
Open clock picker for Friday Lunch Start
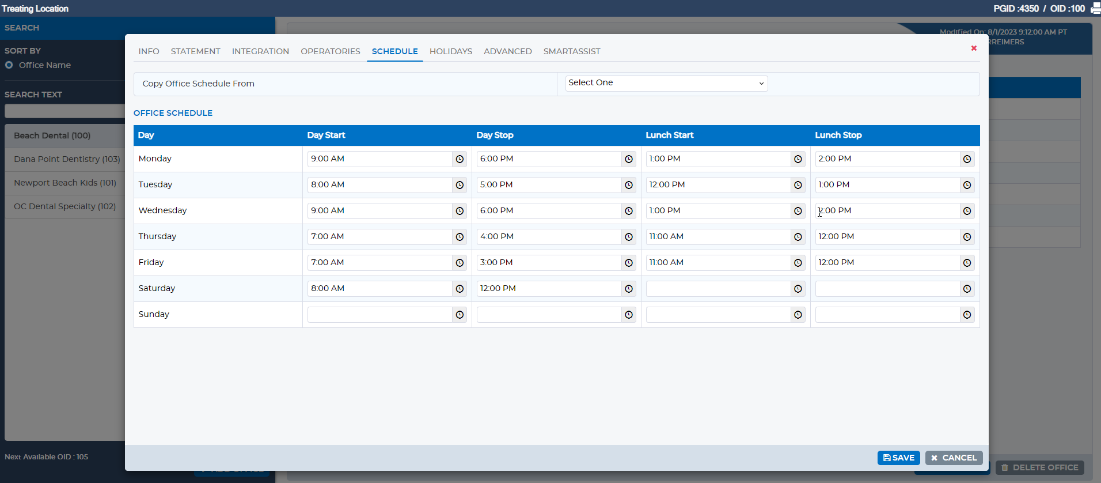pyautogui.click(x=798, y=263)
